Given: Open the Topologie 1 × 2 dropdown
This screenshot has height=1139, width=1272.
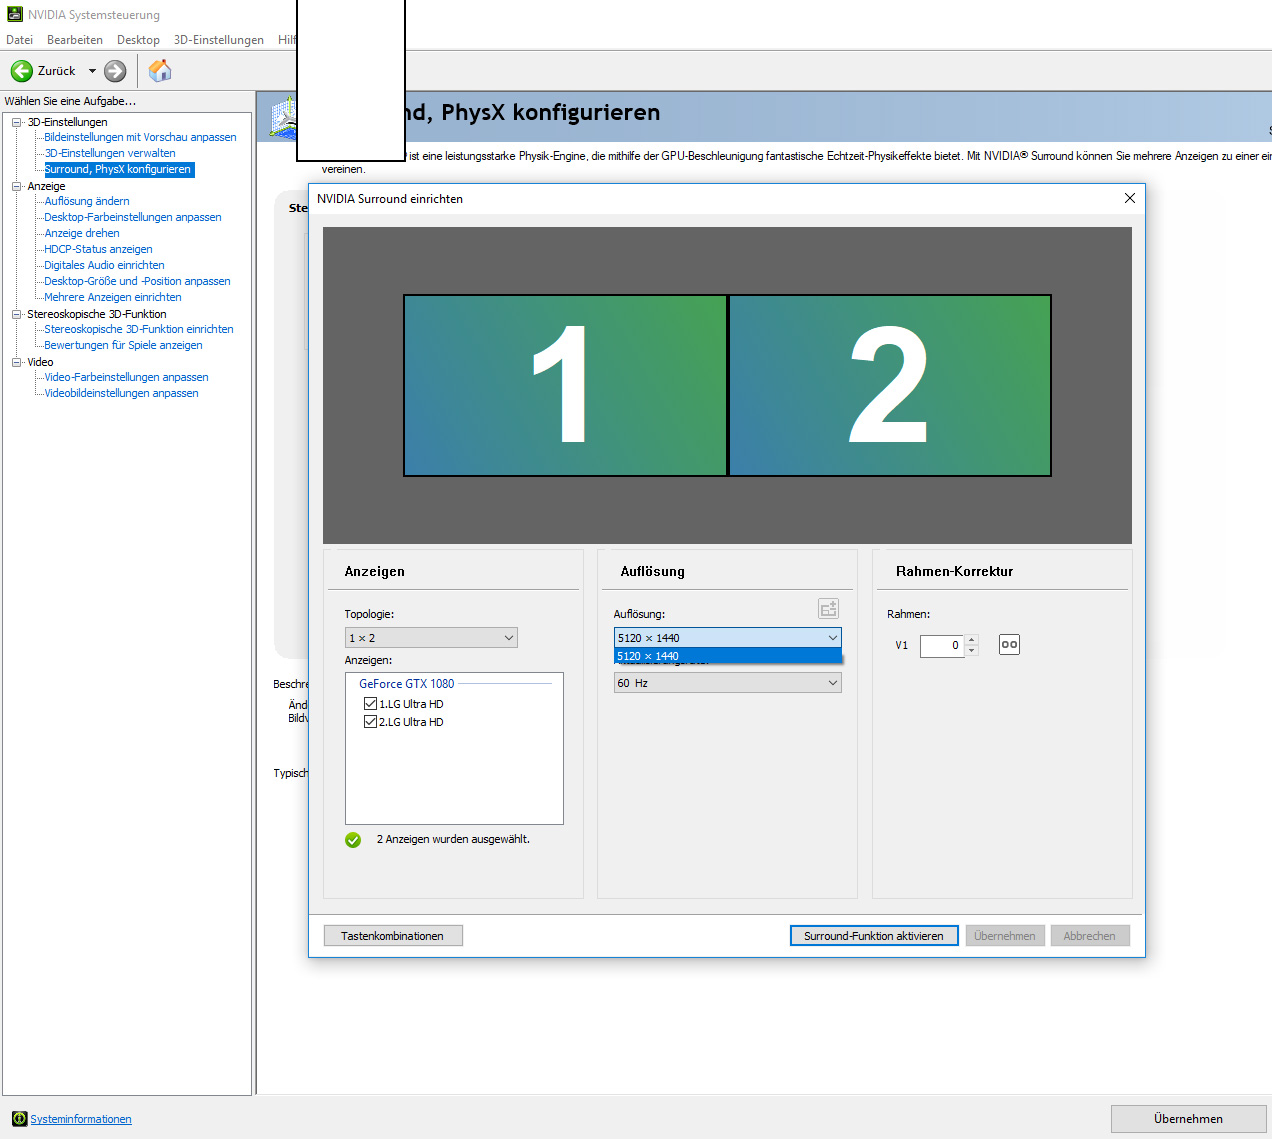Looking at the screenshot, I should [x=431, y=638].
